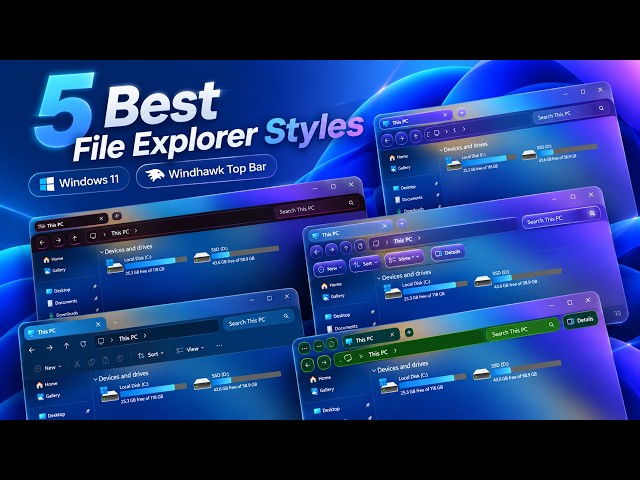Viewport: 640px width, 480px height.
Task: Focus the green Search This PC field
Action: (522, 331)
